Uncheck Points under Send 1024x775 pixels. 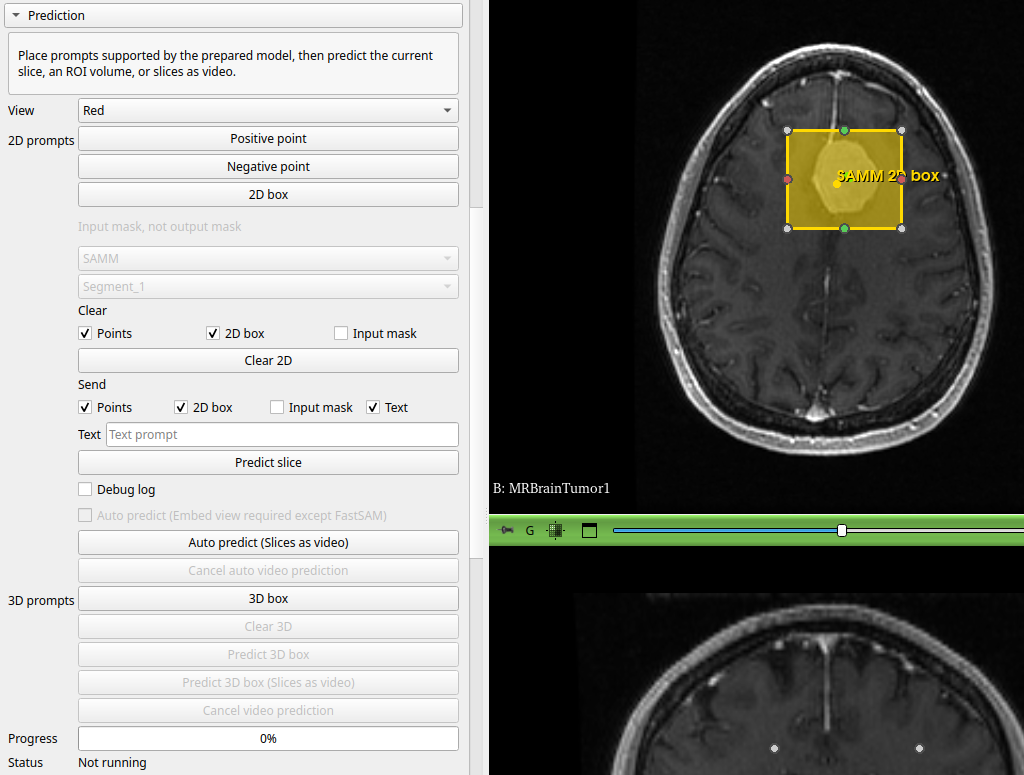click(x=85, y=407)
